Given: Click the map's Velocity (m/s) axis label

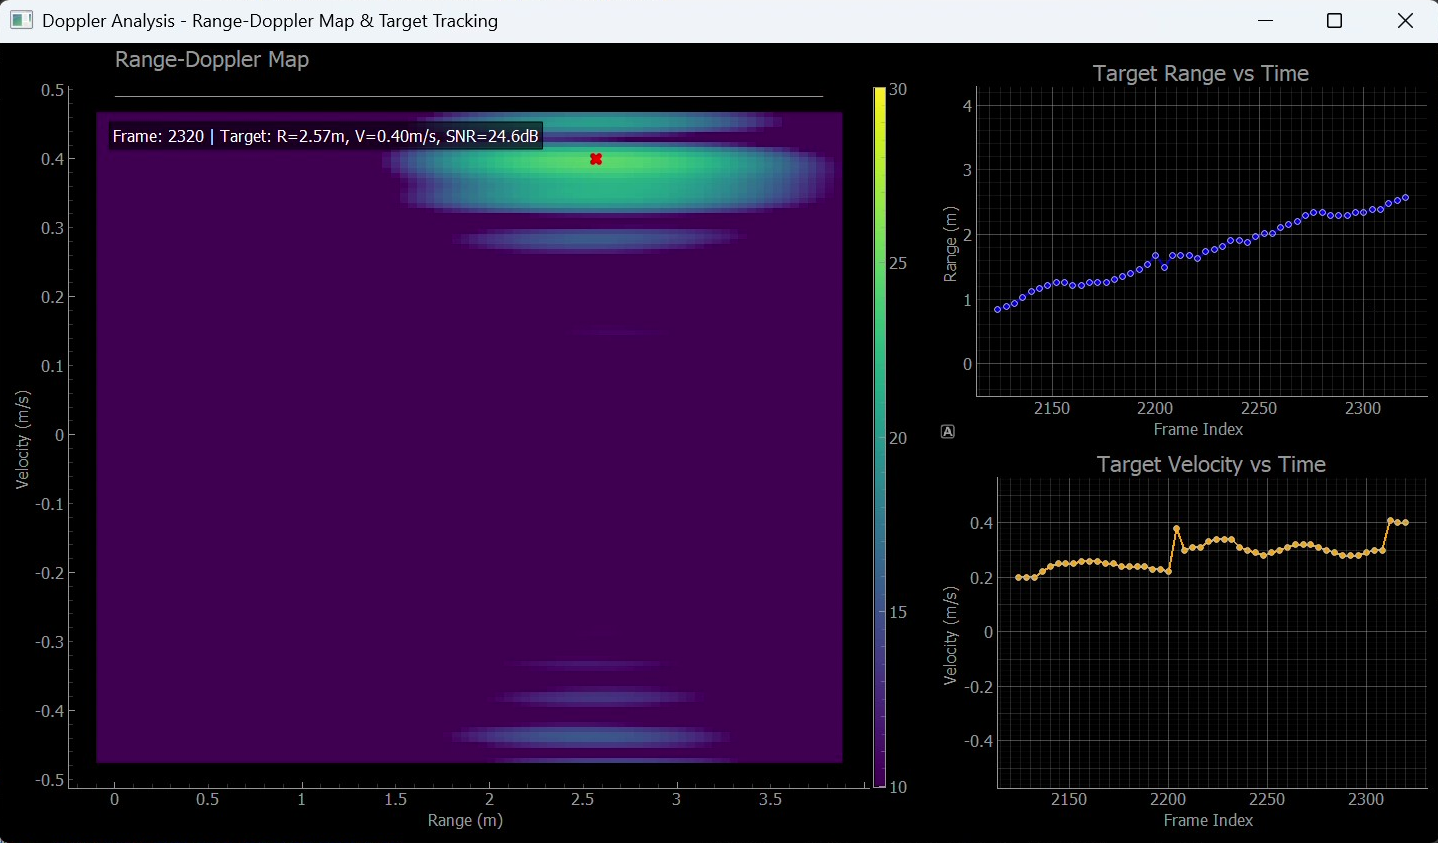Looking at the screenshot, I should [x=23, y=440].
